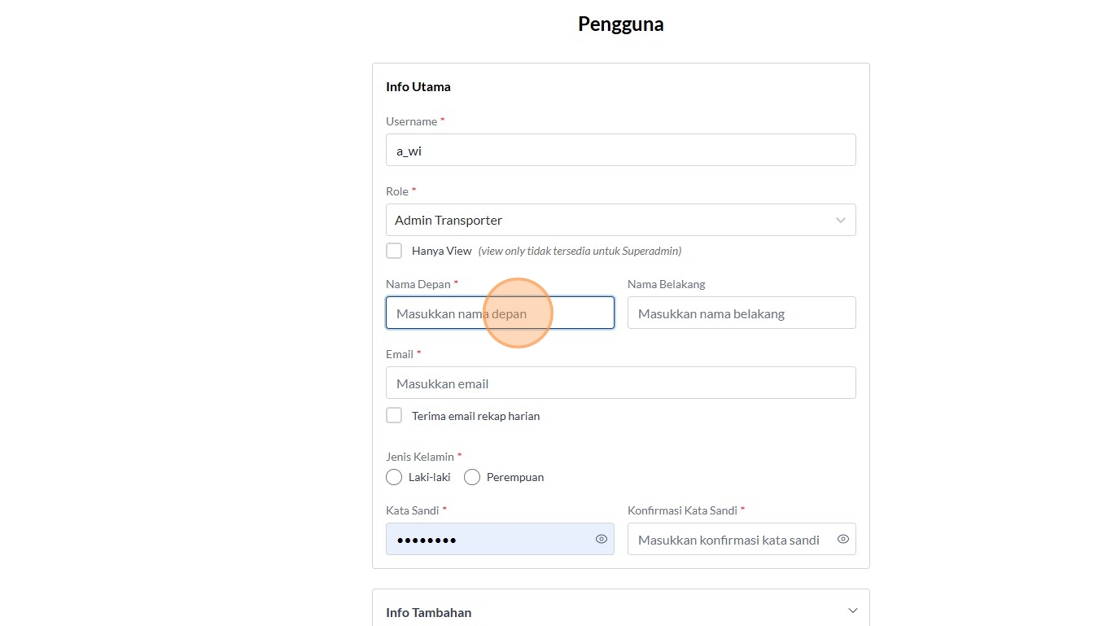Open the Admin Transporter role selector

610,220
